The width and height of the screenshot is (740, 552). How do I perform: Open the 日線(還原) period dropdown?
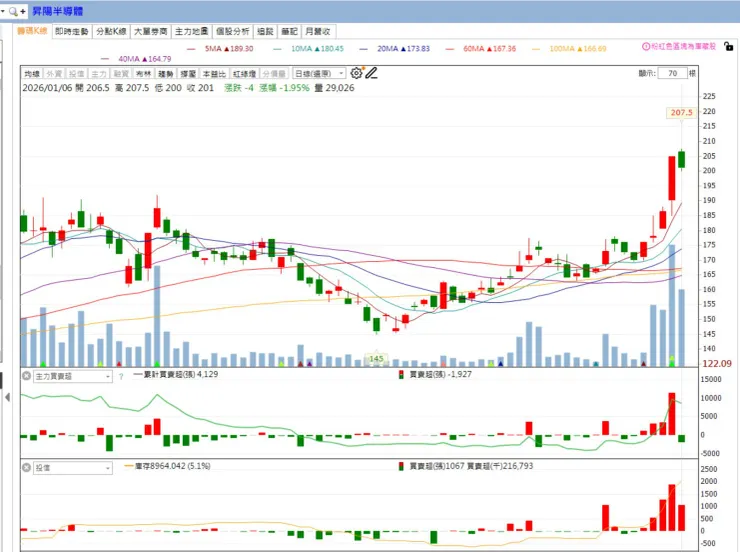pyautogui.click(x=319, y=74)
